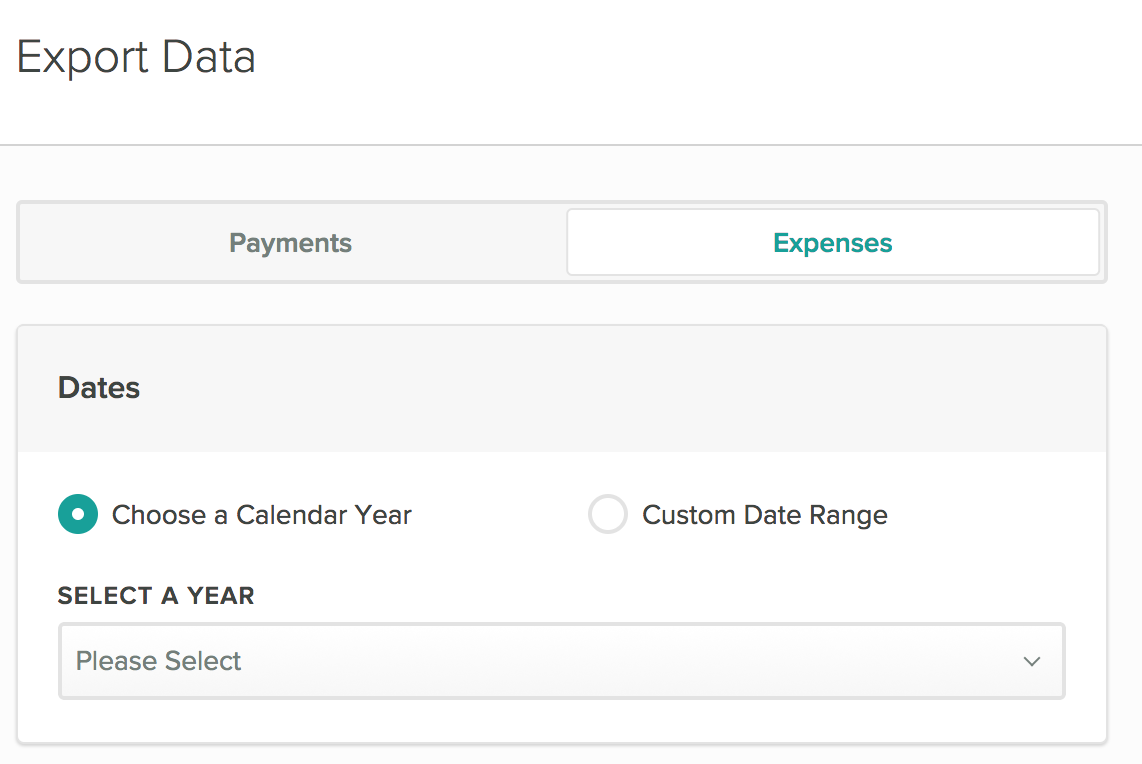Open Payments export view
Screen dimensions: 1142x764
[291, 243]
